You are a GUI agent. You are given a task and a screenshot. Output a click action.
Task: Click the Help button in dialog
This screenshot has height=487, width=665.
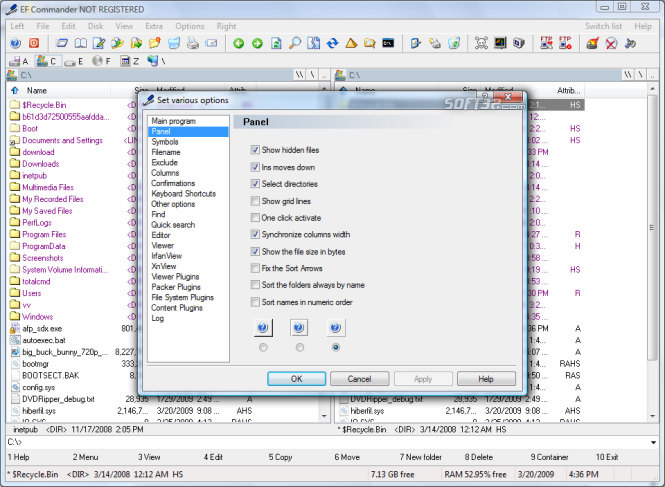pos(486,379)
